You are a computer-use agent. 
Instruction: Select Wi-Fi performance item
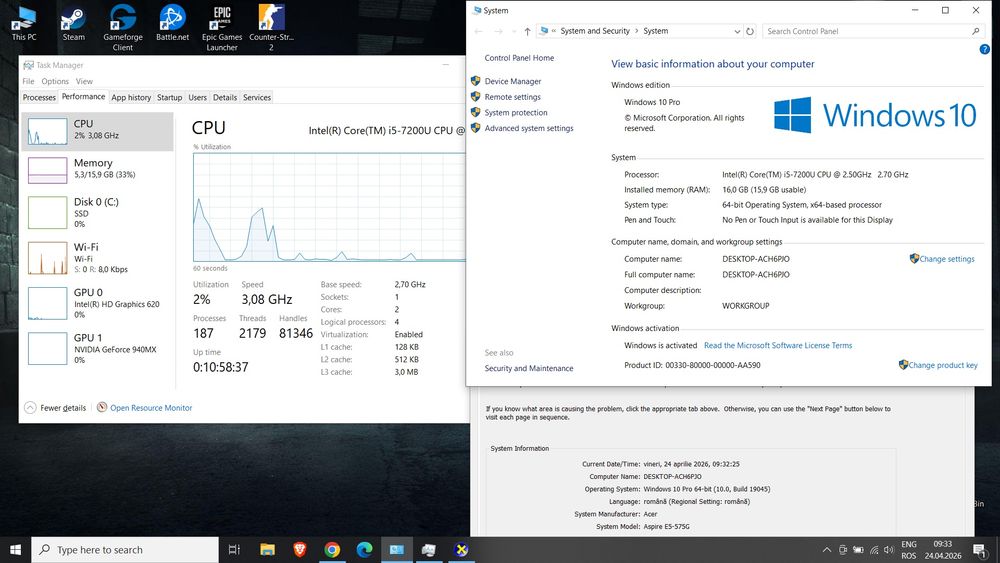pos(98,257)
